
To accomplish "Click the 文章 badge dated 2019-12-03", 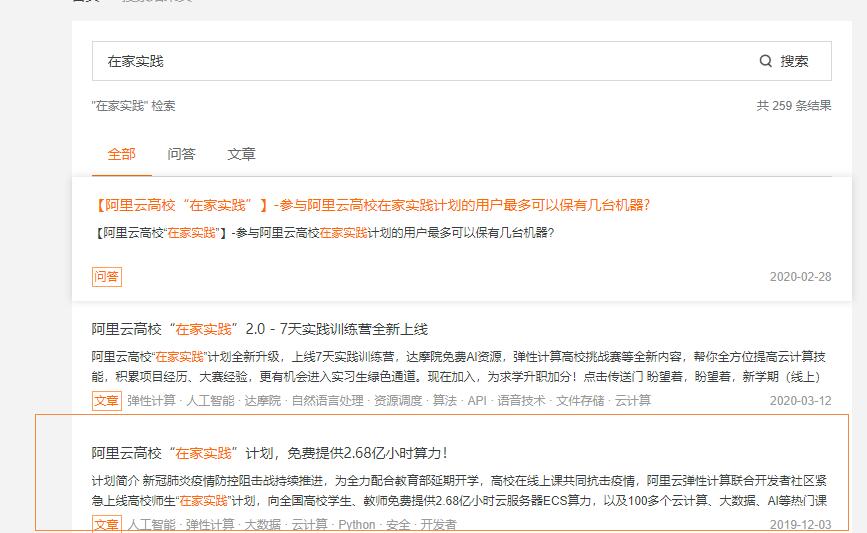I will (107, 524).
